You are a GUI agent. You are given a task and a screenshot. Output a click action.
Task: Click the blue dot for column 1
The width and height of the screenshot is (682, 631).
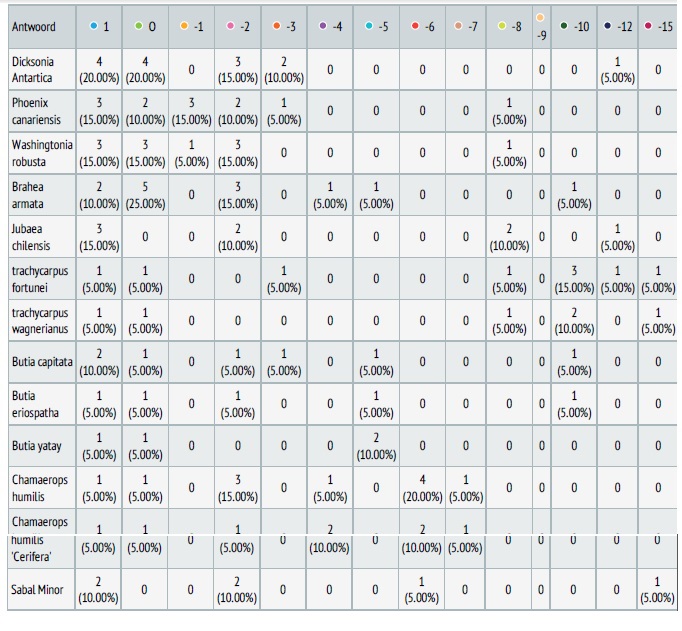[93, 26]
